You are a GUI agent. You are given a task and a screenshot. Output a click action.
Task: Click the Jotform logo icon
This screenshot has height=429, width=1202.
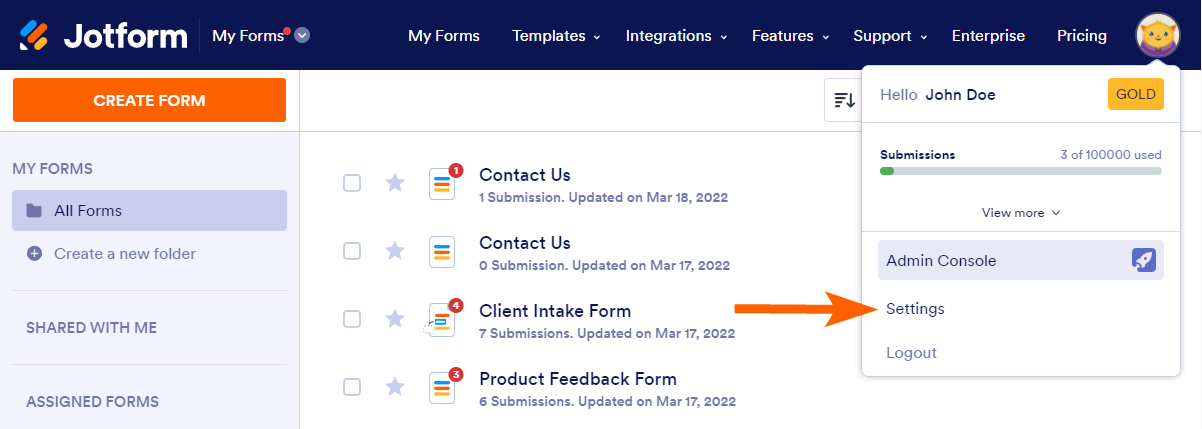(35, 35)
